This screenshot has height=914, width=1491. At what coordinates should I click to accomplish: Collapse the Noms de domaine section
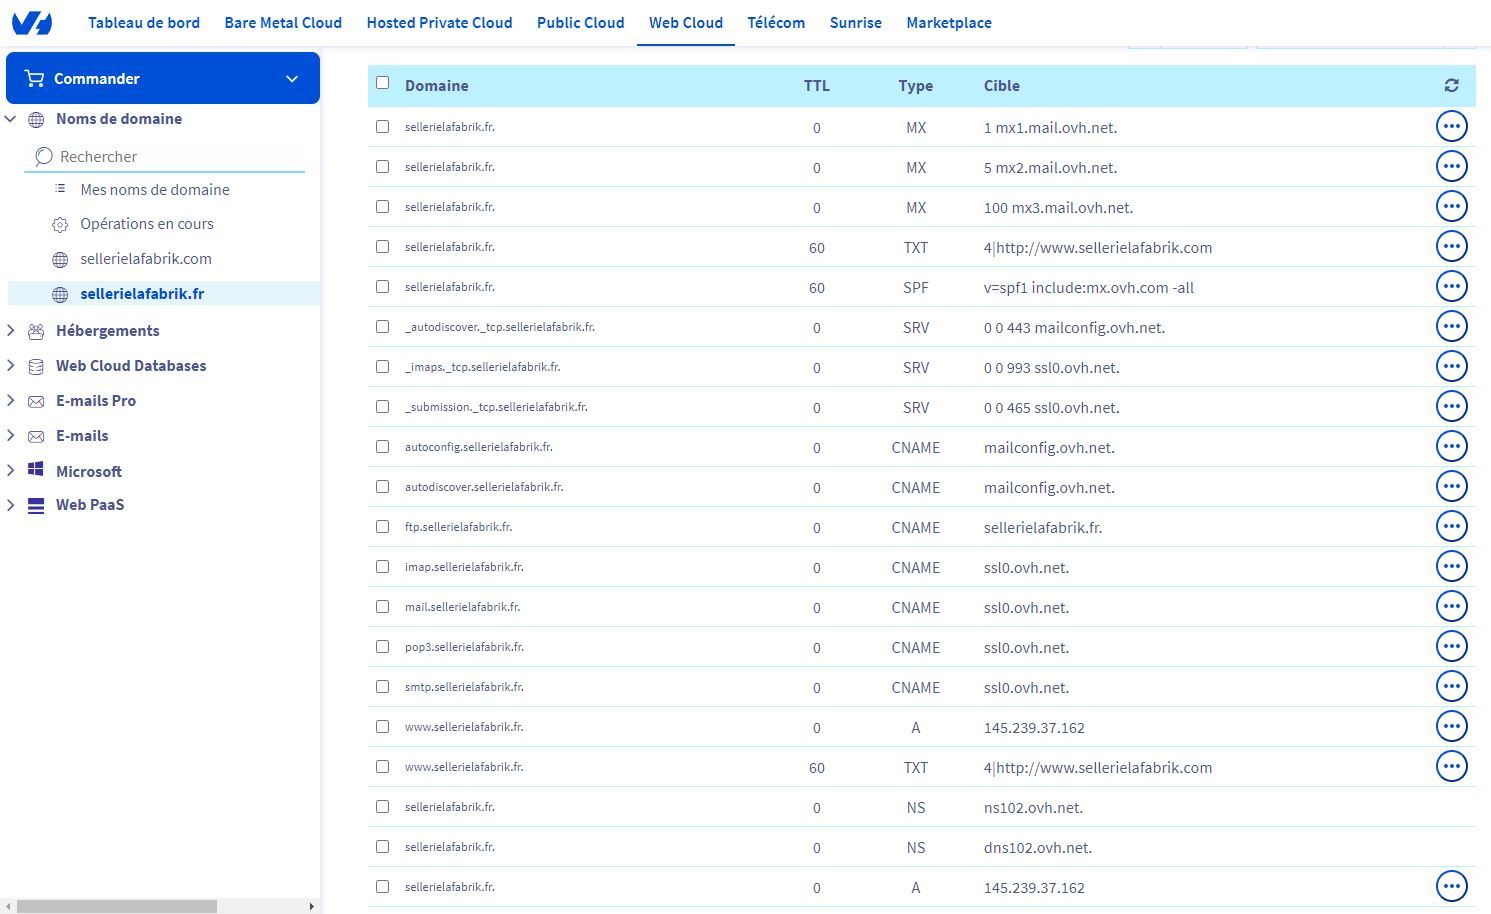[11, 119]
